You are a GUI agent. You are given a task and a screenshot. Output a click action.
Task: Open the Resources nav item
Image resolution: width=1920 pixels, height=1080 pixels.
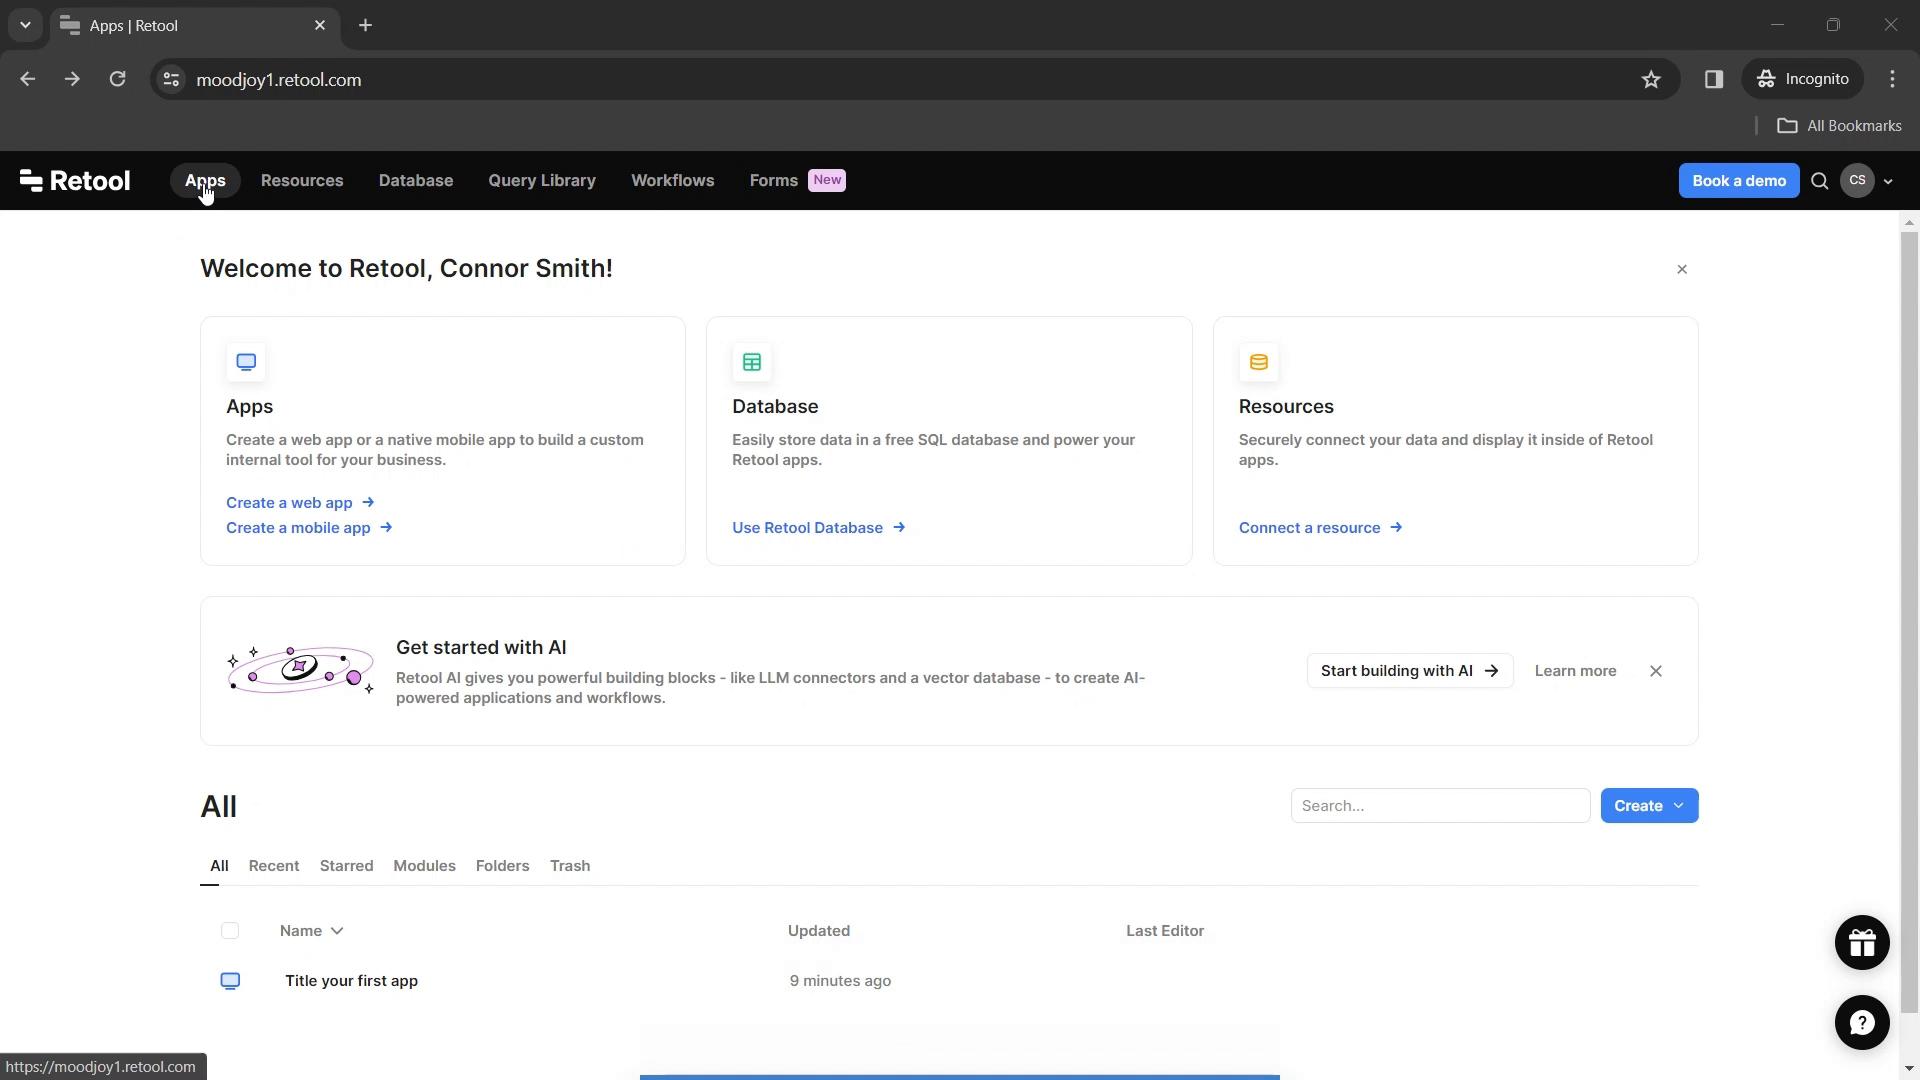click(x=302, y=181)
